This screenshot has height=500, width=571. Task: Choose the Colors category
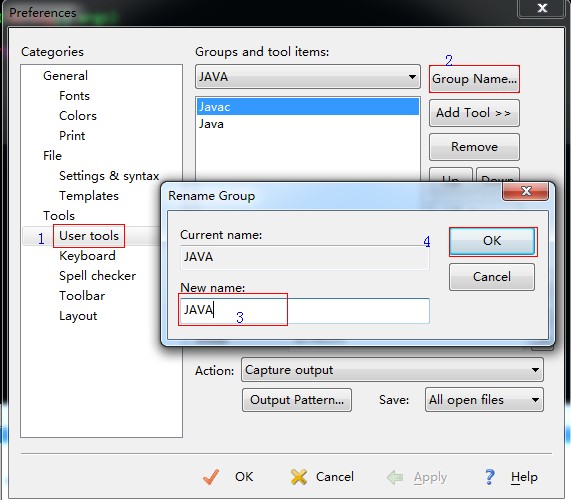pos(78,116)
